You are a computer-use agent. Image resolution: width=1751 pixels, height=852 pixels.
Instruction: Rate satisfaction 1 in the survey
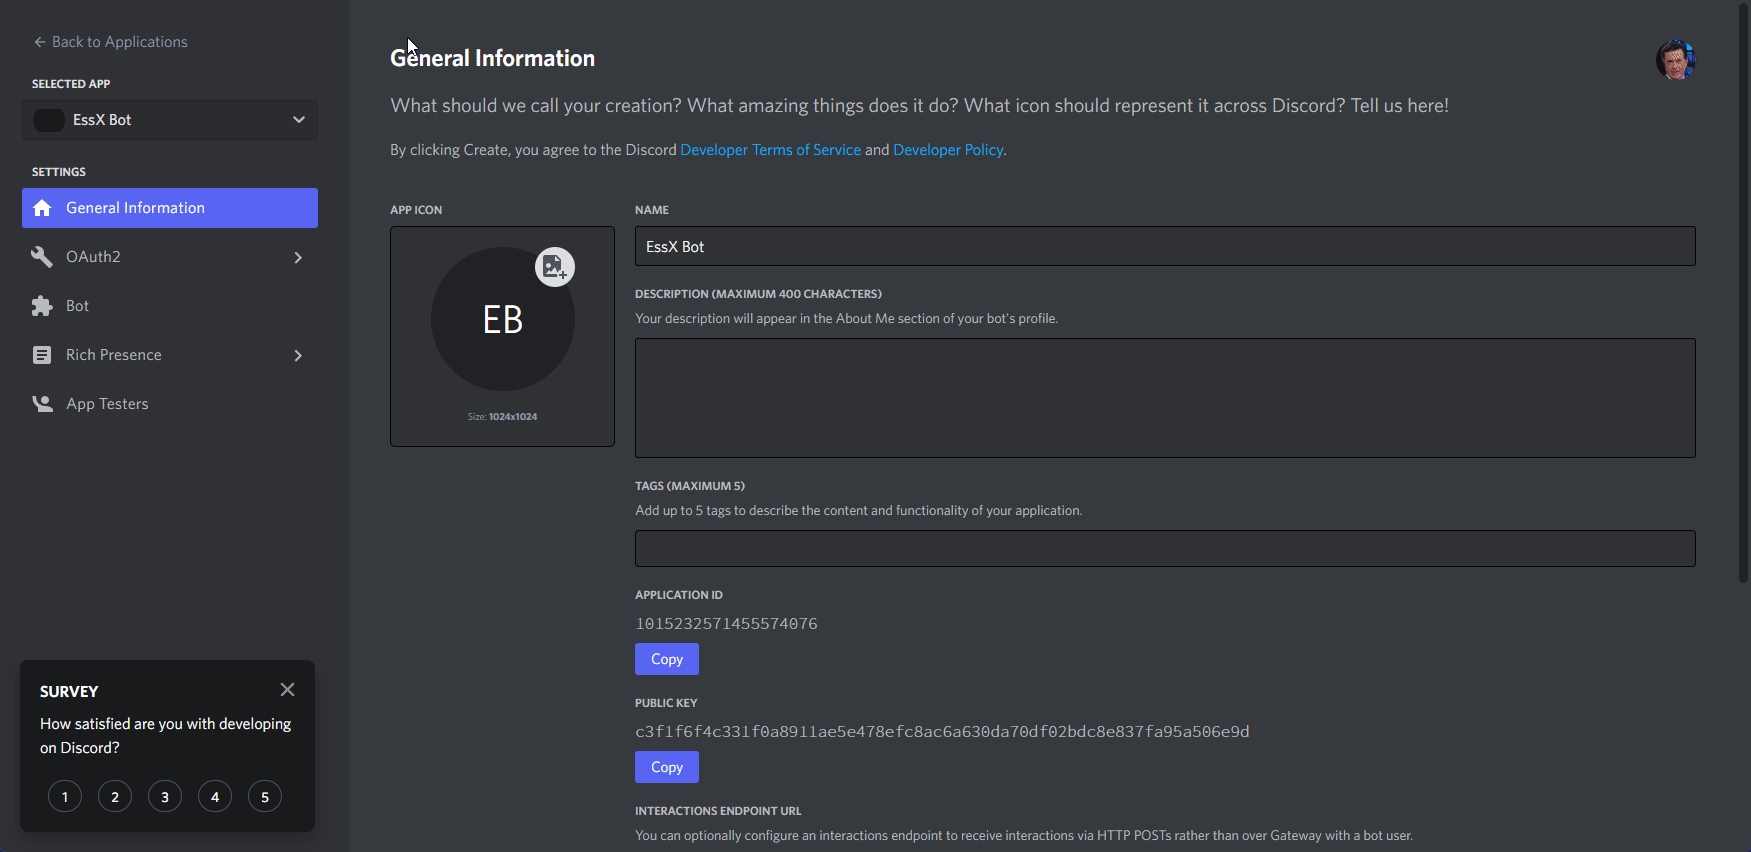pos(65,797)
